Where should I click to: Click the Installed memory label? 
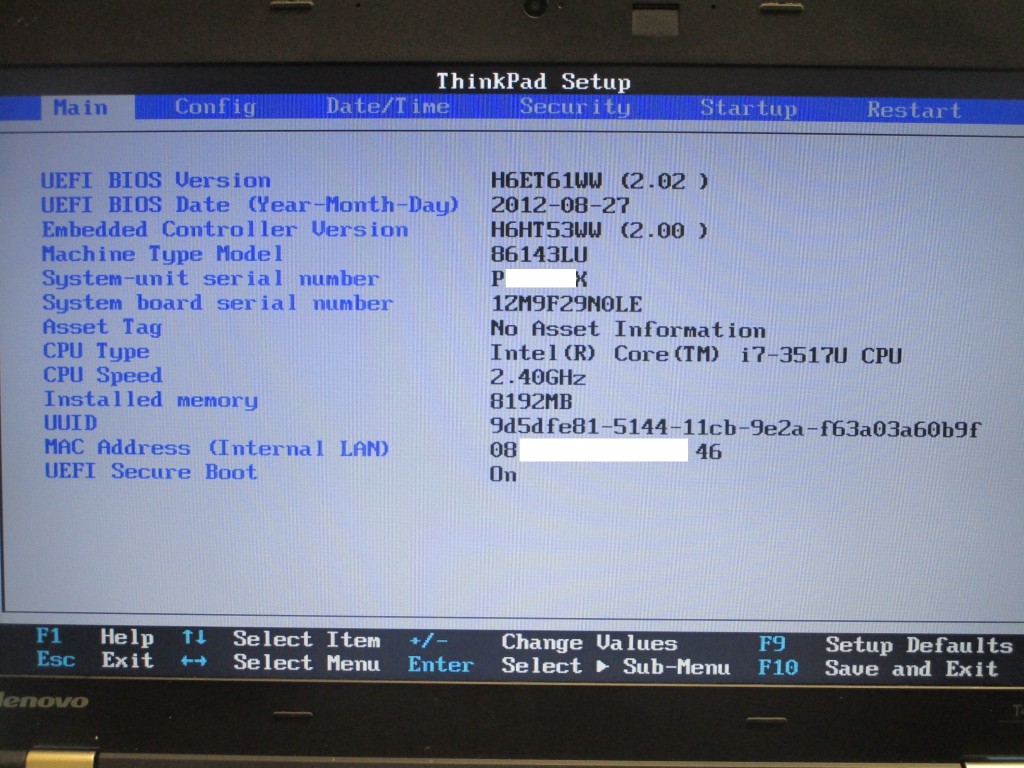click(x=151, y=400)
